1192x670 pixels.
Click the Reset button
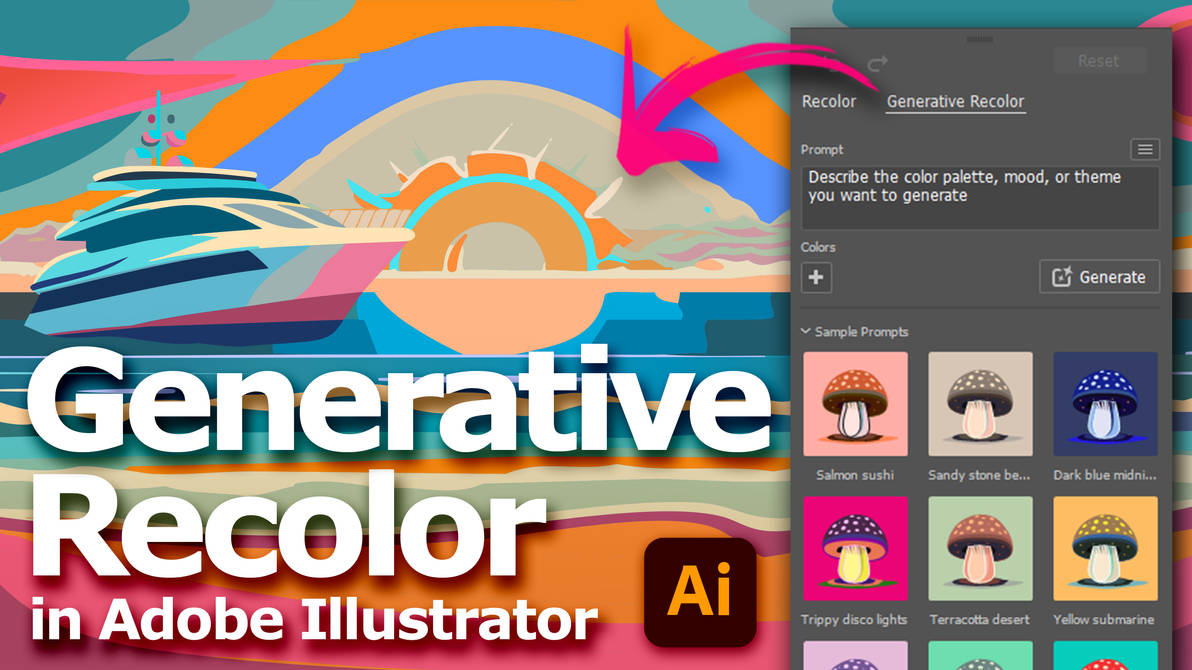1098,61
